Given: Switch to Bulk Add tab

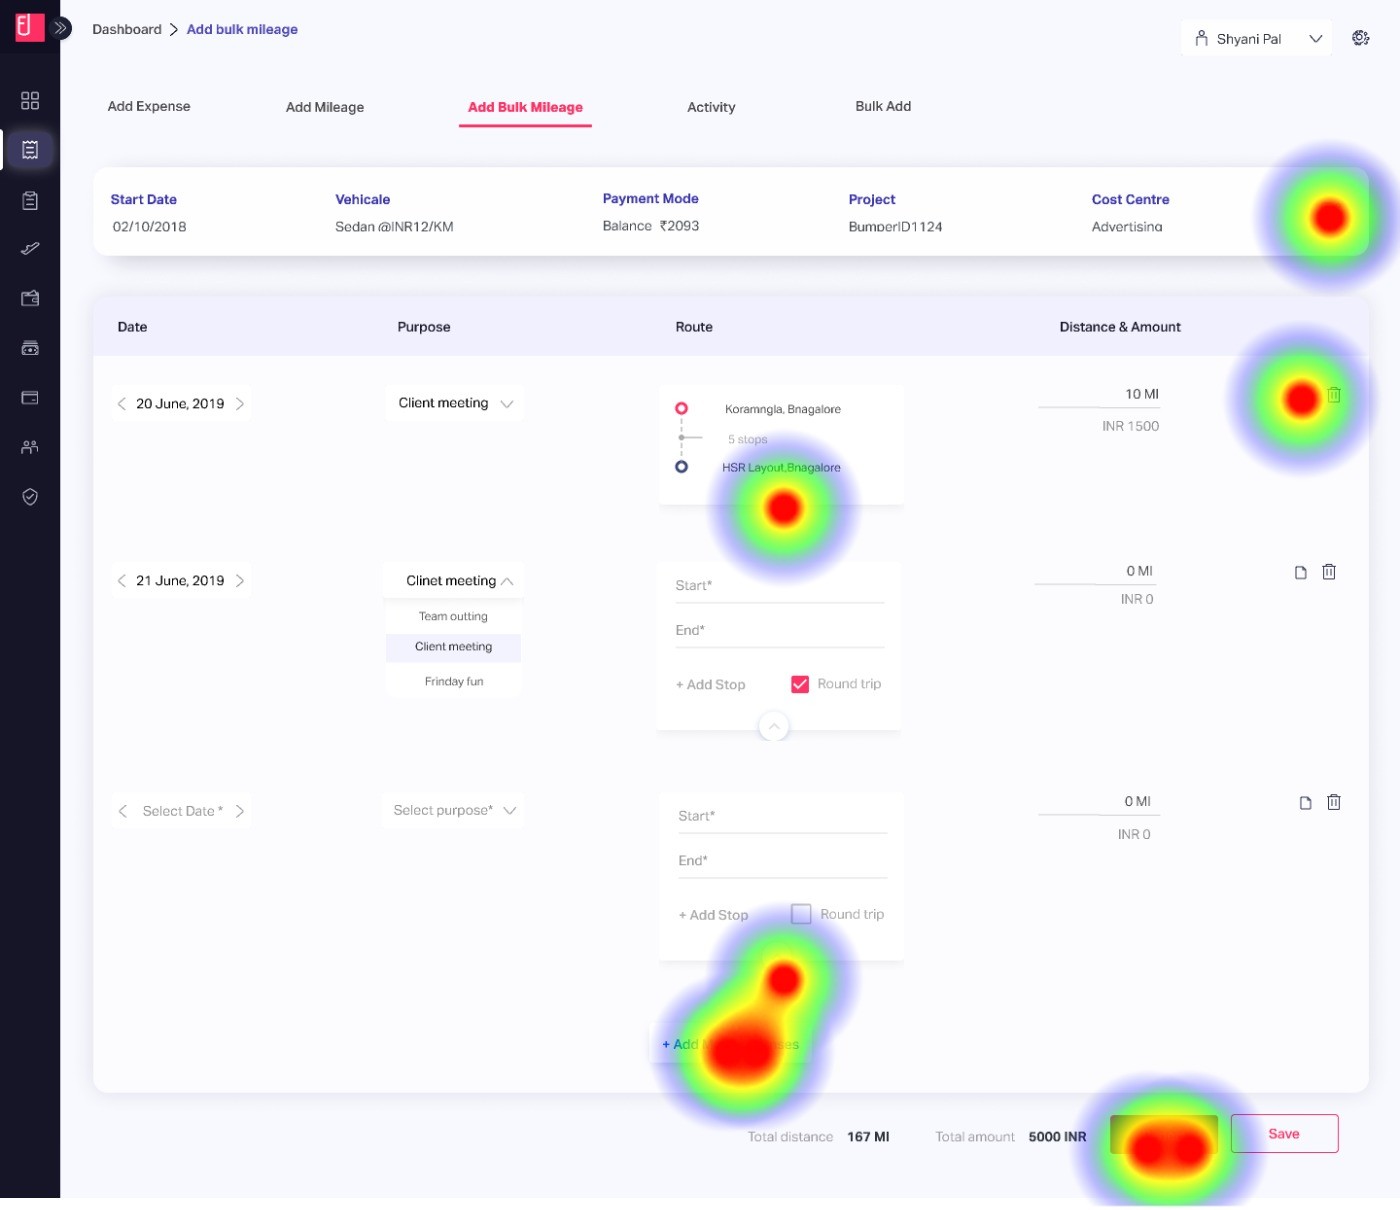Looking at the screenshot, I should point(883,106).
